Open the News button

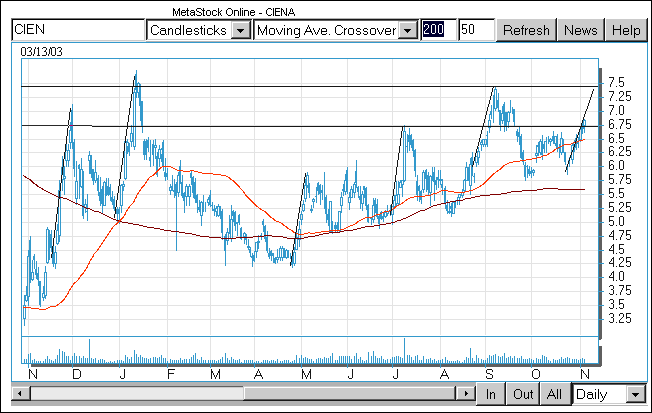(580, 30)
